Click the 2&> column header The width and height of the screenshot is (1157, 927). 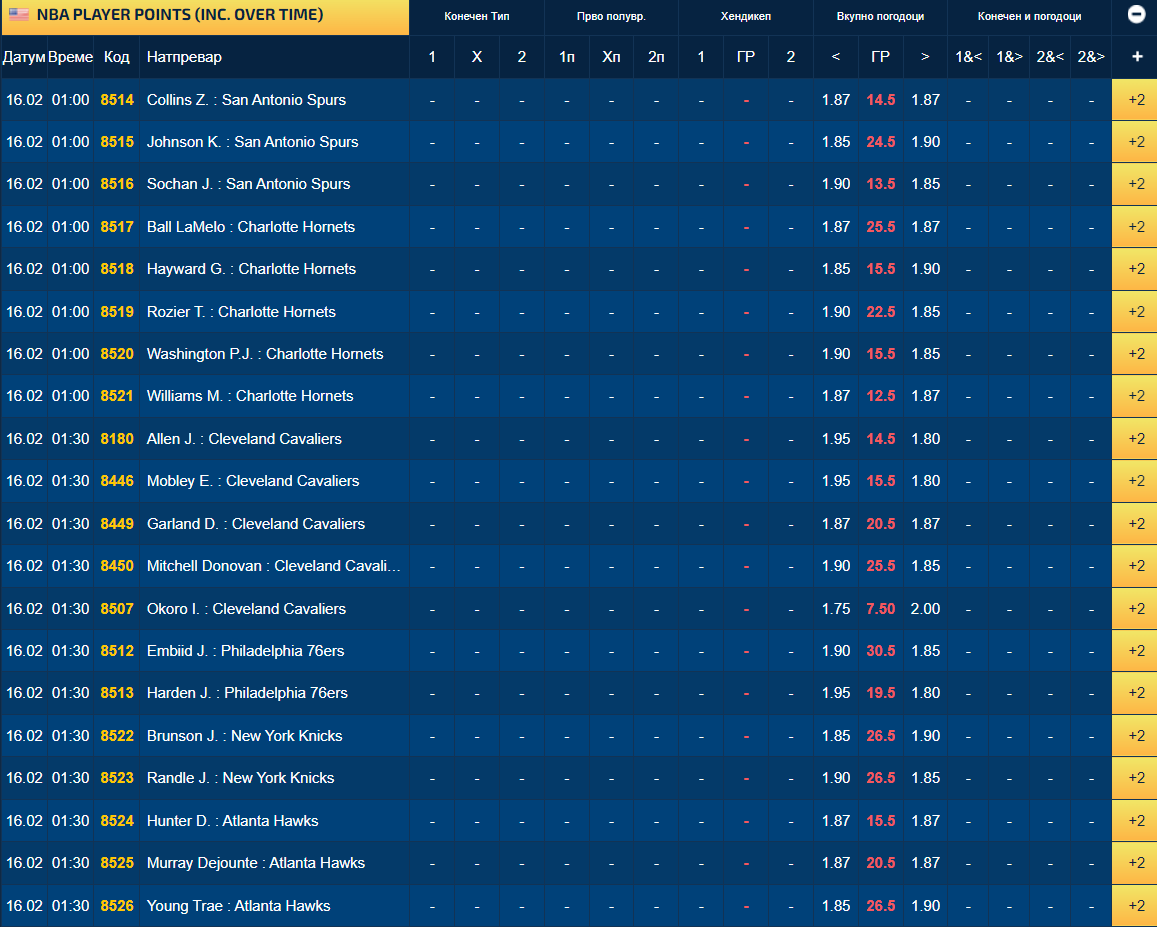(1091, 57)
